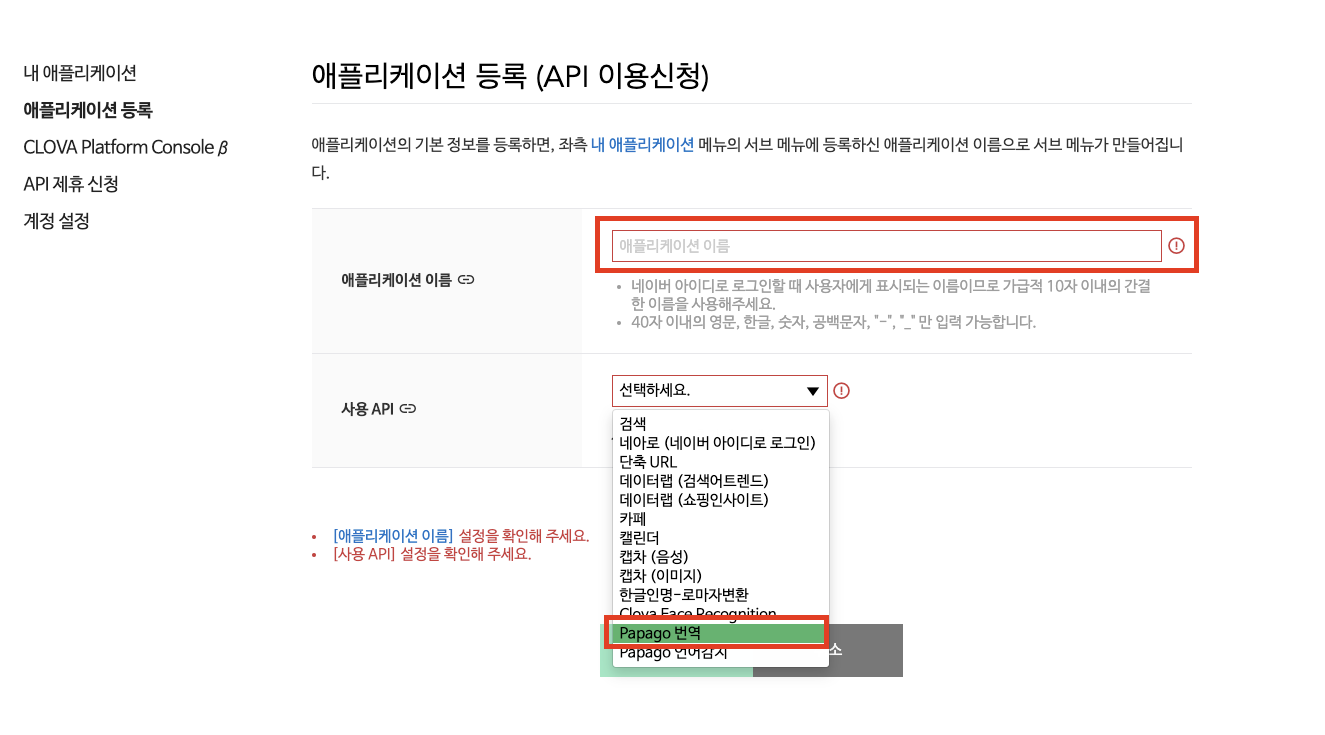Select 캡차 (이미지) option
The image size is (1325, 735).
pos(720,576)
